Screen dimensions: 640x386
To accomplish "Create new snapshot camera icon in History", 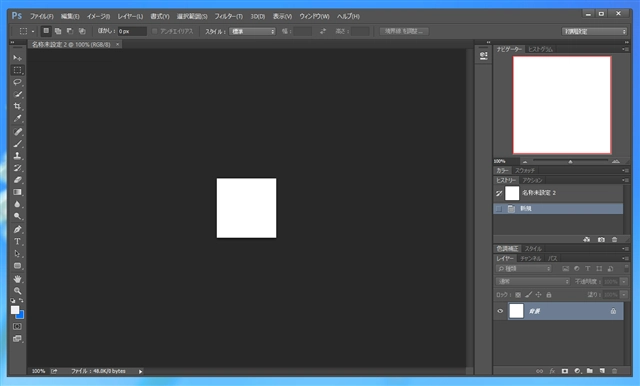I will pos(601,240).
